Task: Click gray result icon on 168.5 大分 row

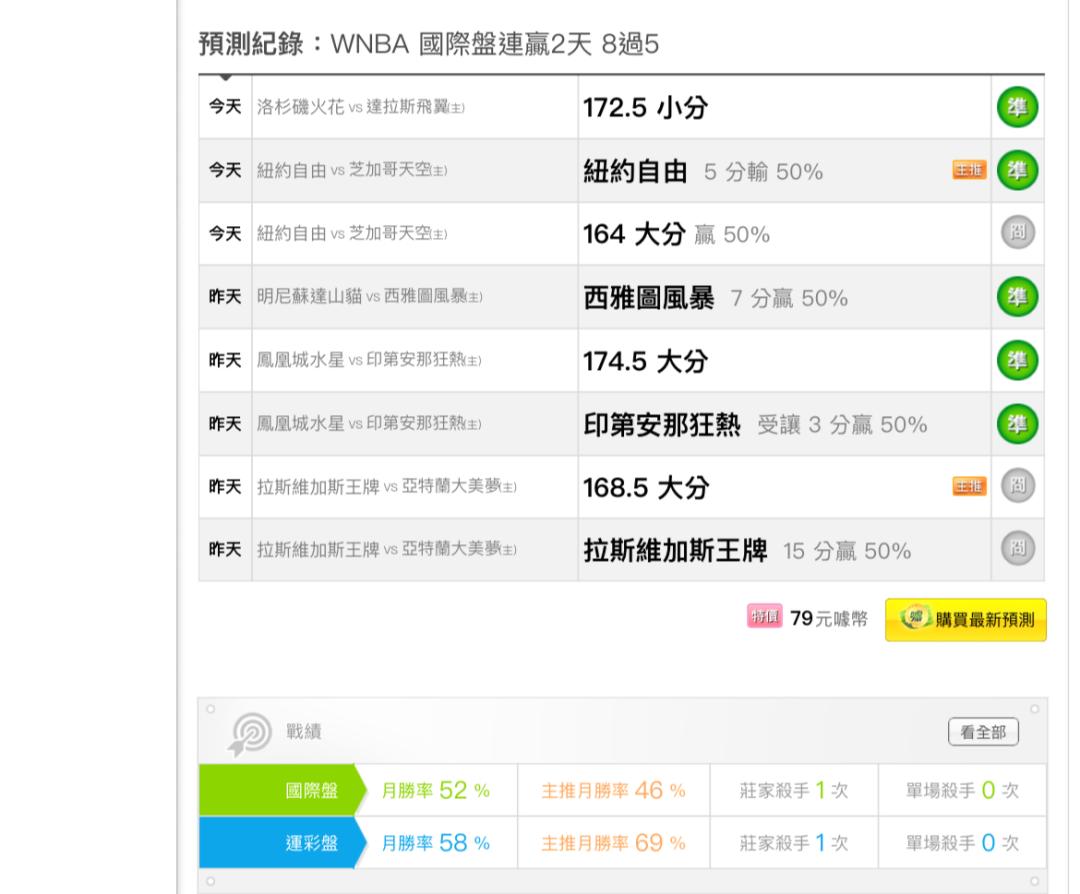Action: point(1017,486)
